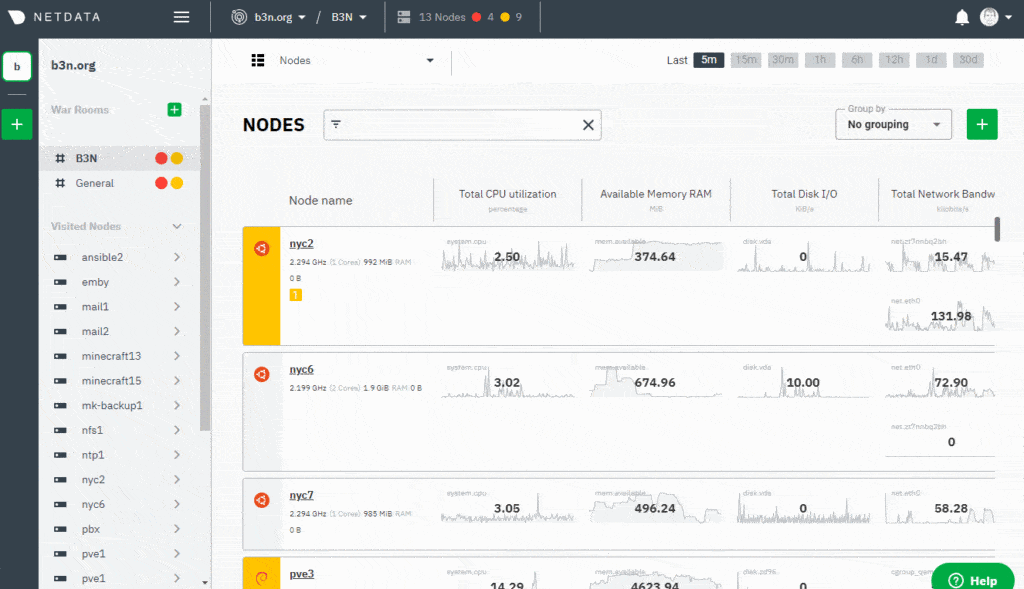Click the green add button beside Group by
The width and height of the screenshot is (1024, 589).
click(x=982, y=124)
